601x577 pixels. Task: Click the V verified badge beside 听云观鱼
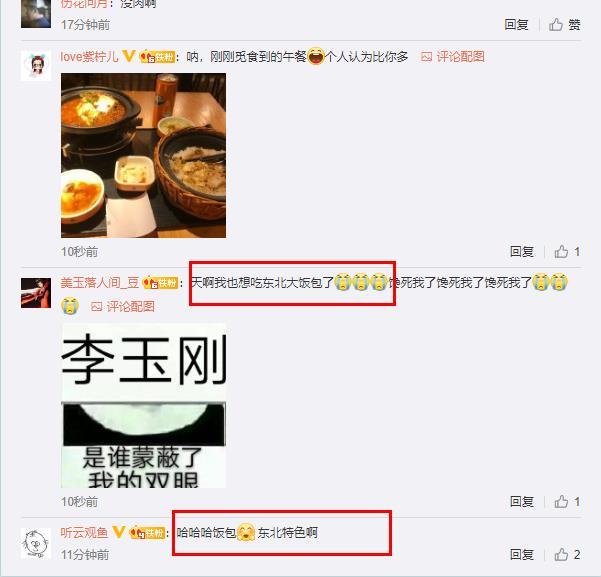tap(118, 532)
